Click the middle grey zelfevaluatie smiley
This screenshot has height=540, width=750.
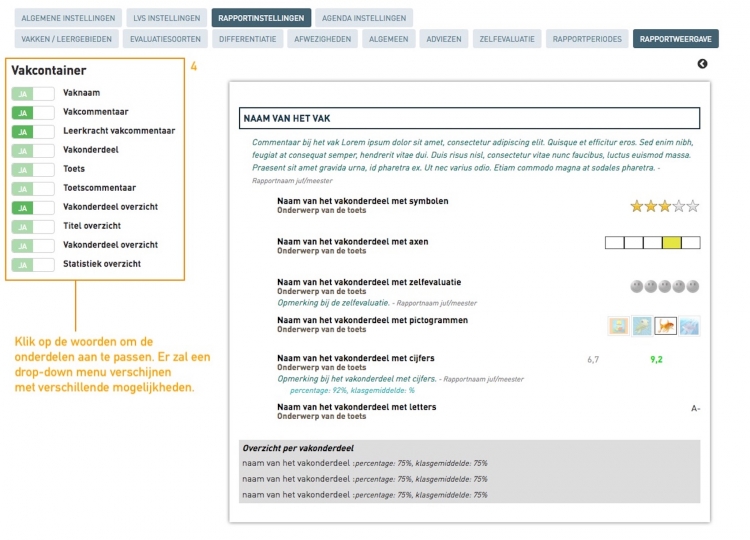coord(664,287)
